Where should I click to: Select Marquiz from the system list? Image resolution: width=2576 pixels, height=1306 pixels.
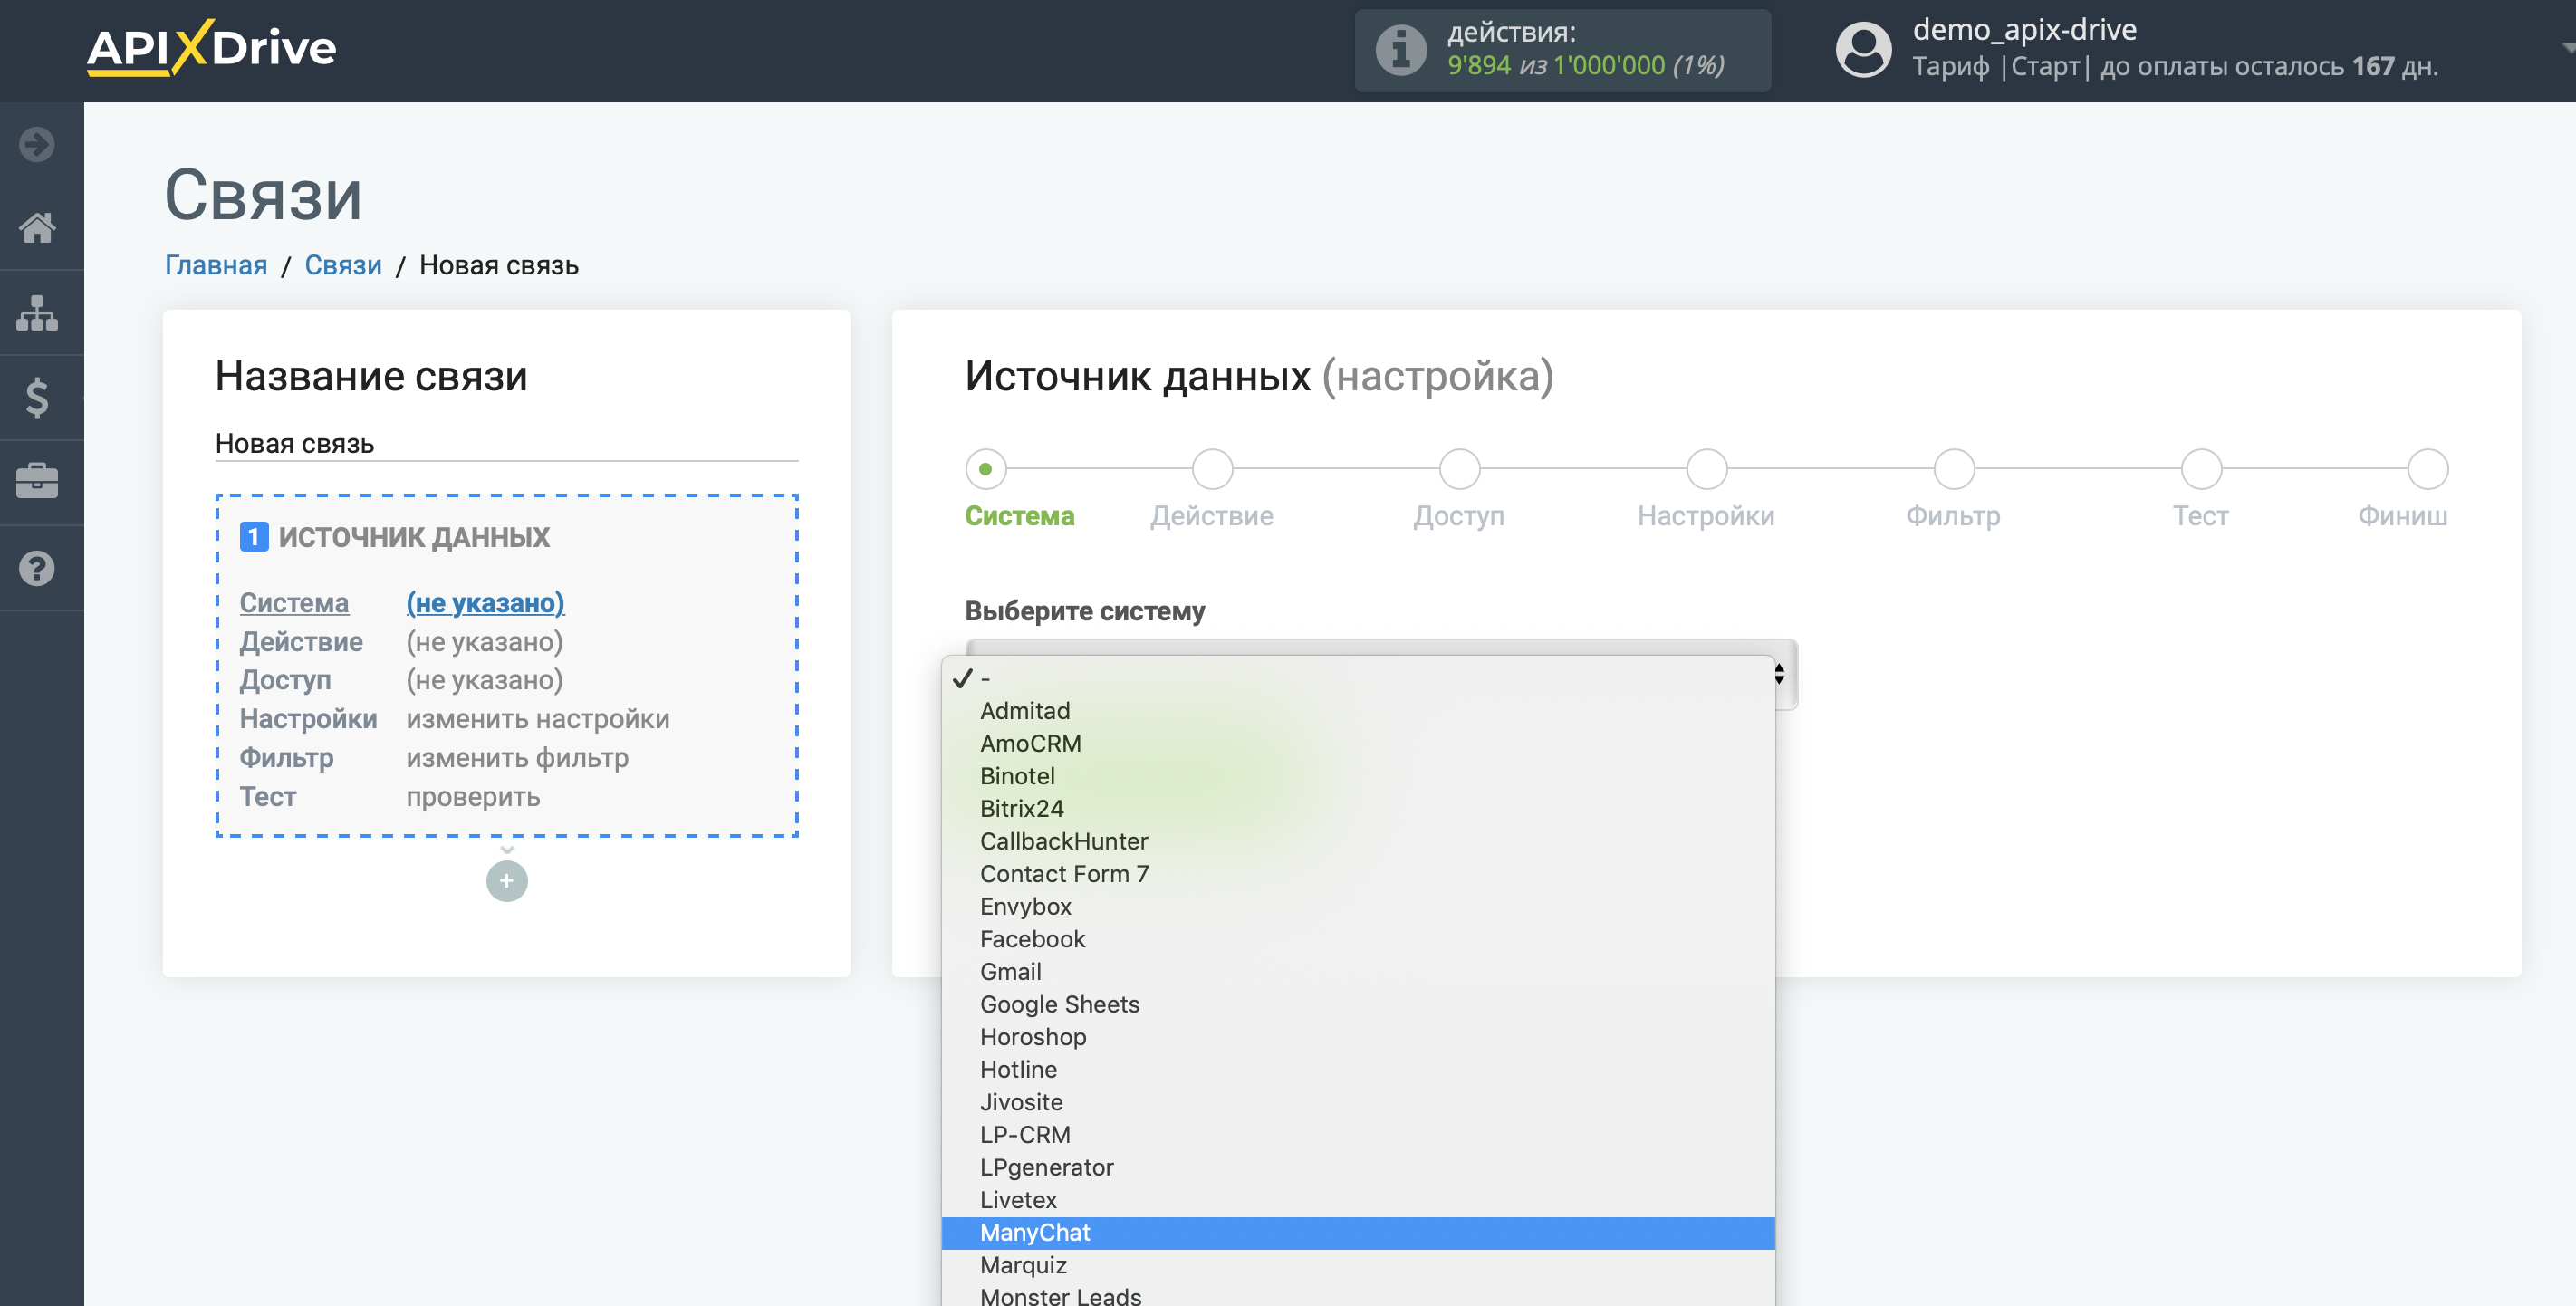click(x=1358, y=1266)
